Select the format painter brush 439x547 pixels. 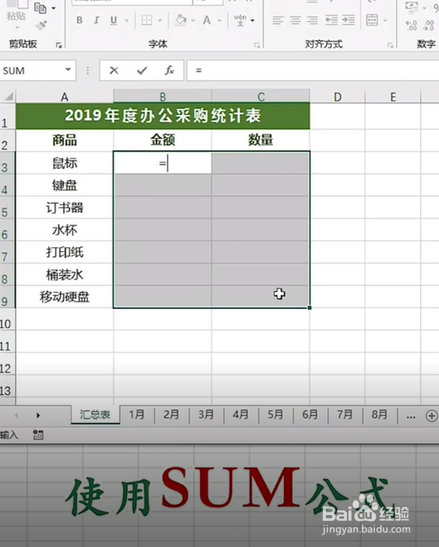point(41,25)
